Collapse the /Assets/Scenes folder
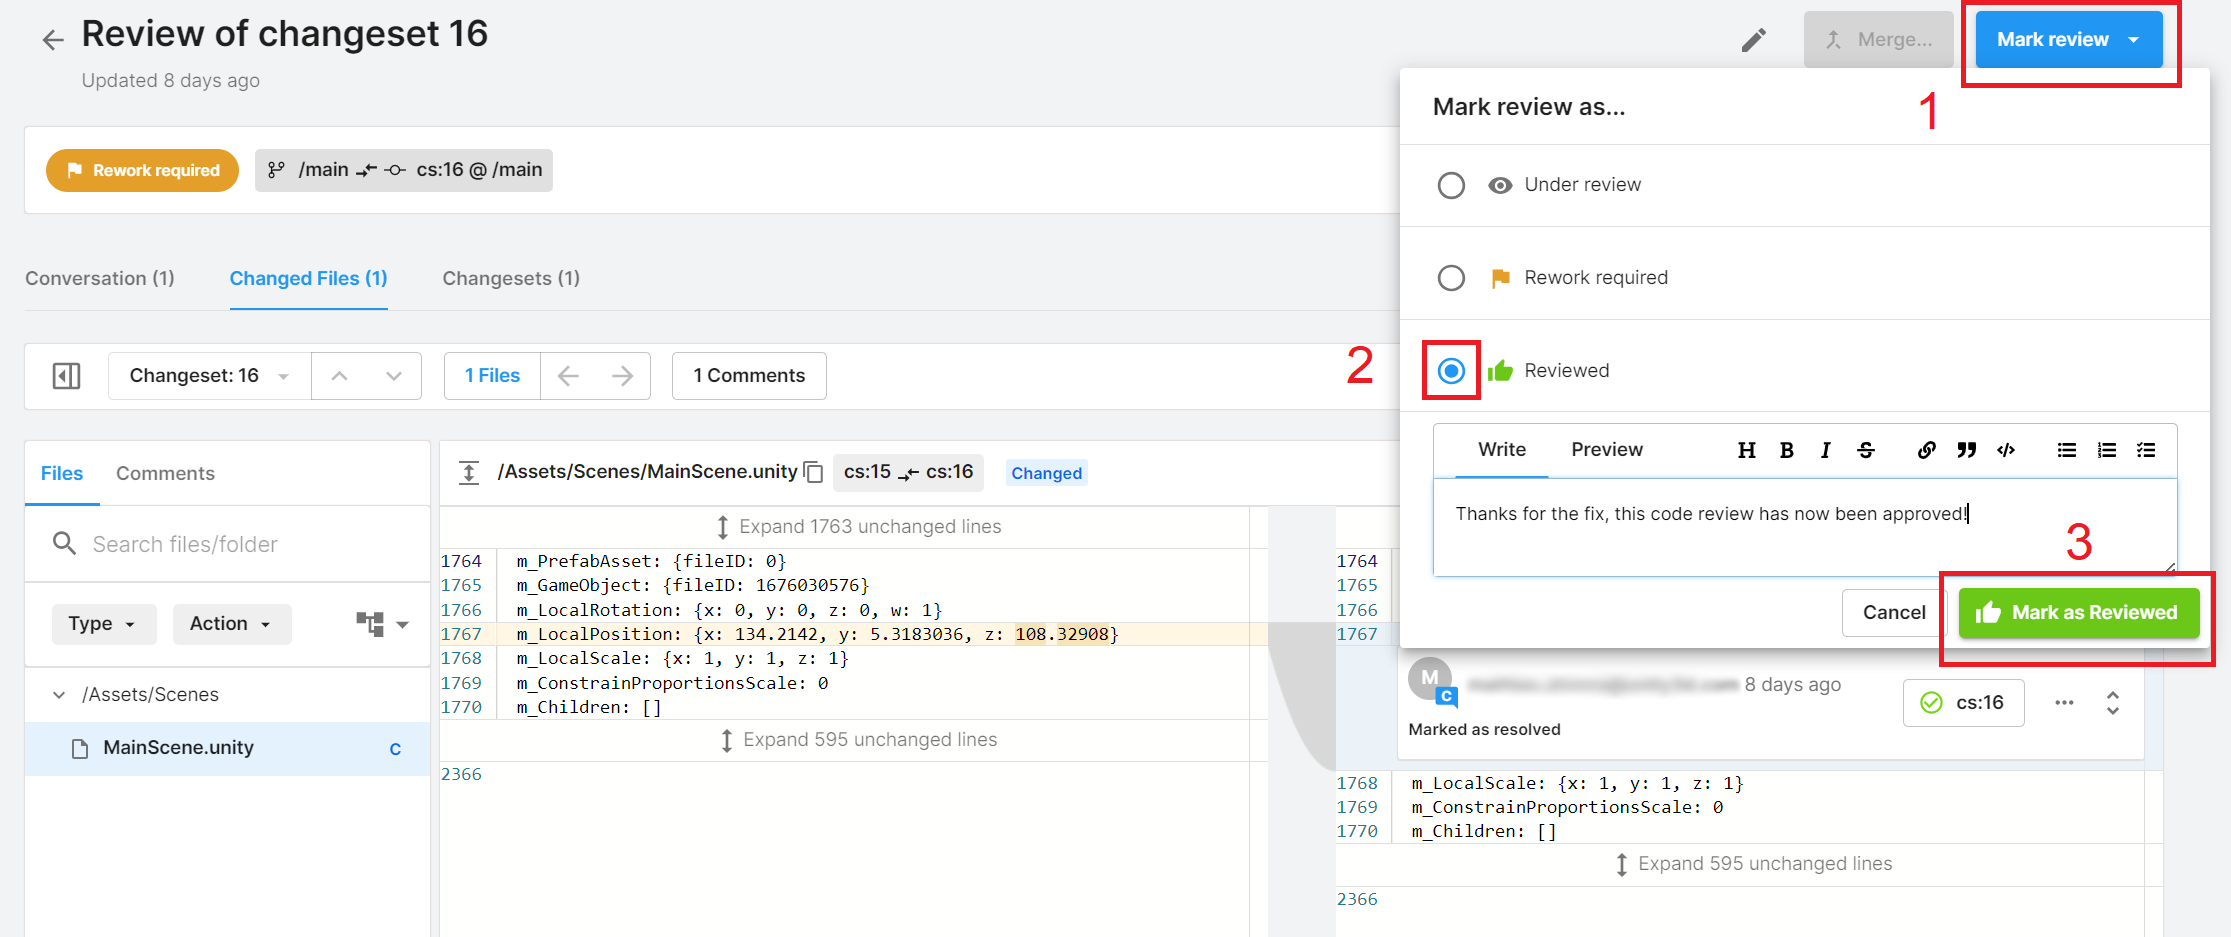2231x937 pixels. pos(59,695)
